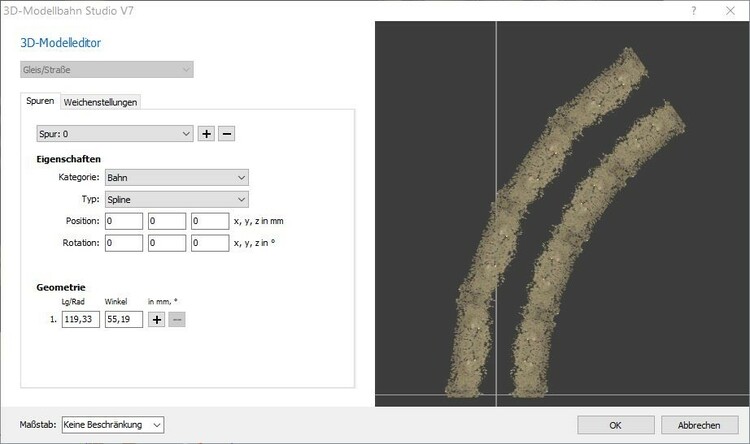Click the Winkel field with 55,19
Viewport: 750px width, 444px height.
124,320
